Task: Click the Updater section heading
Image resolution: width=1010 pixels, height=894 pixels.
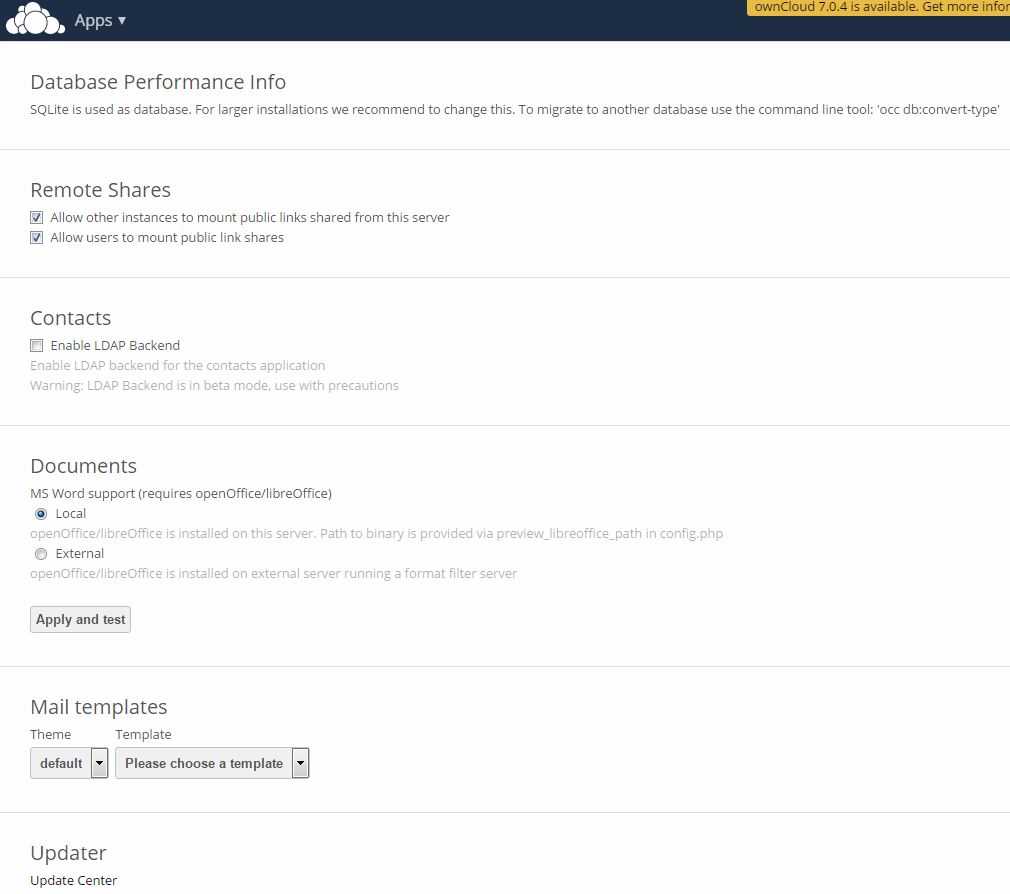Action: coord(68,853)
